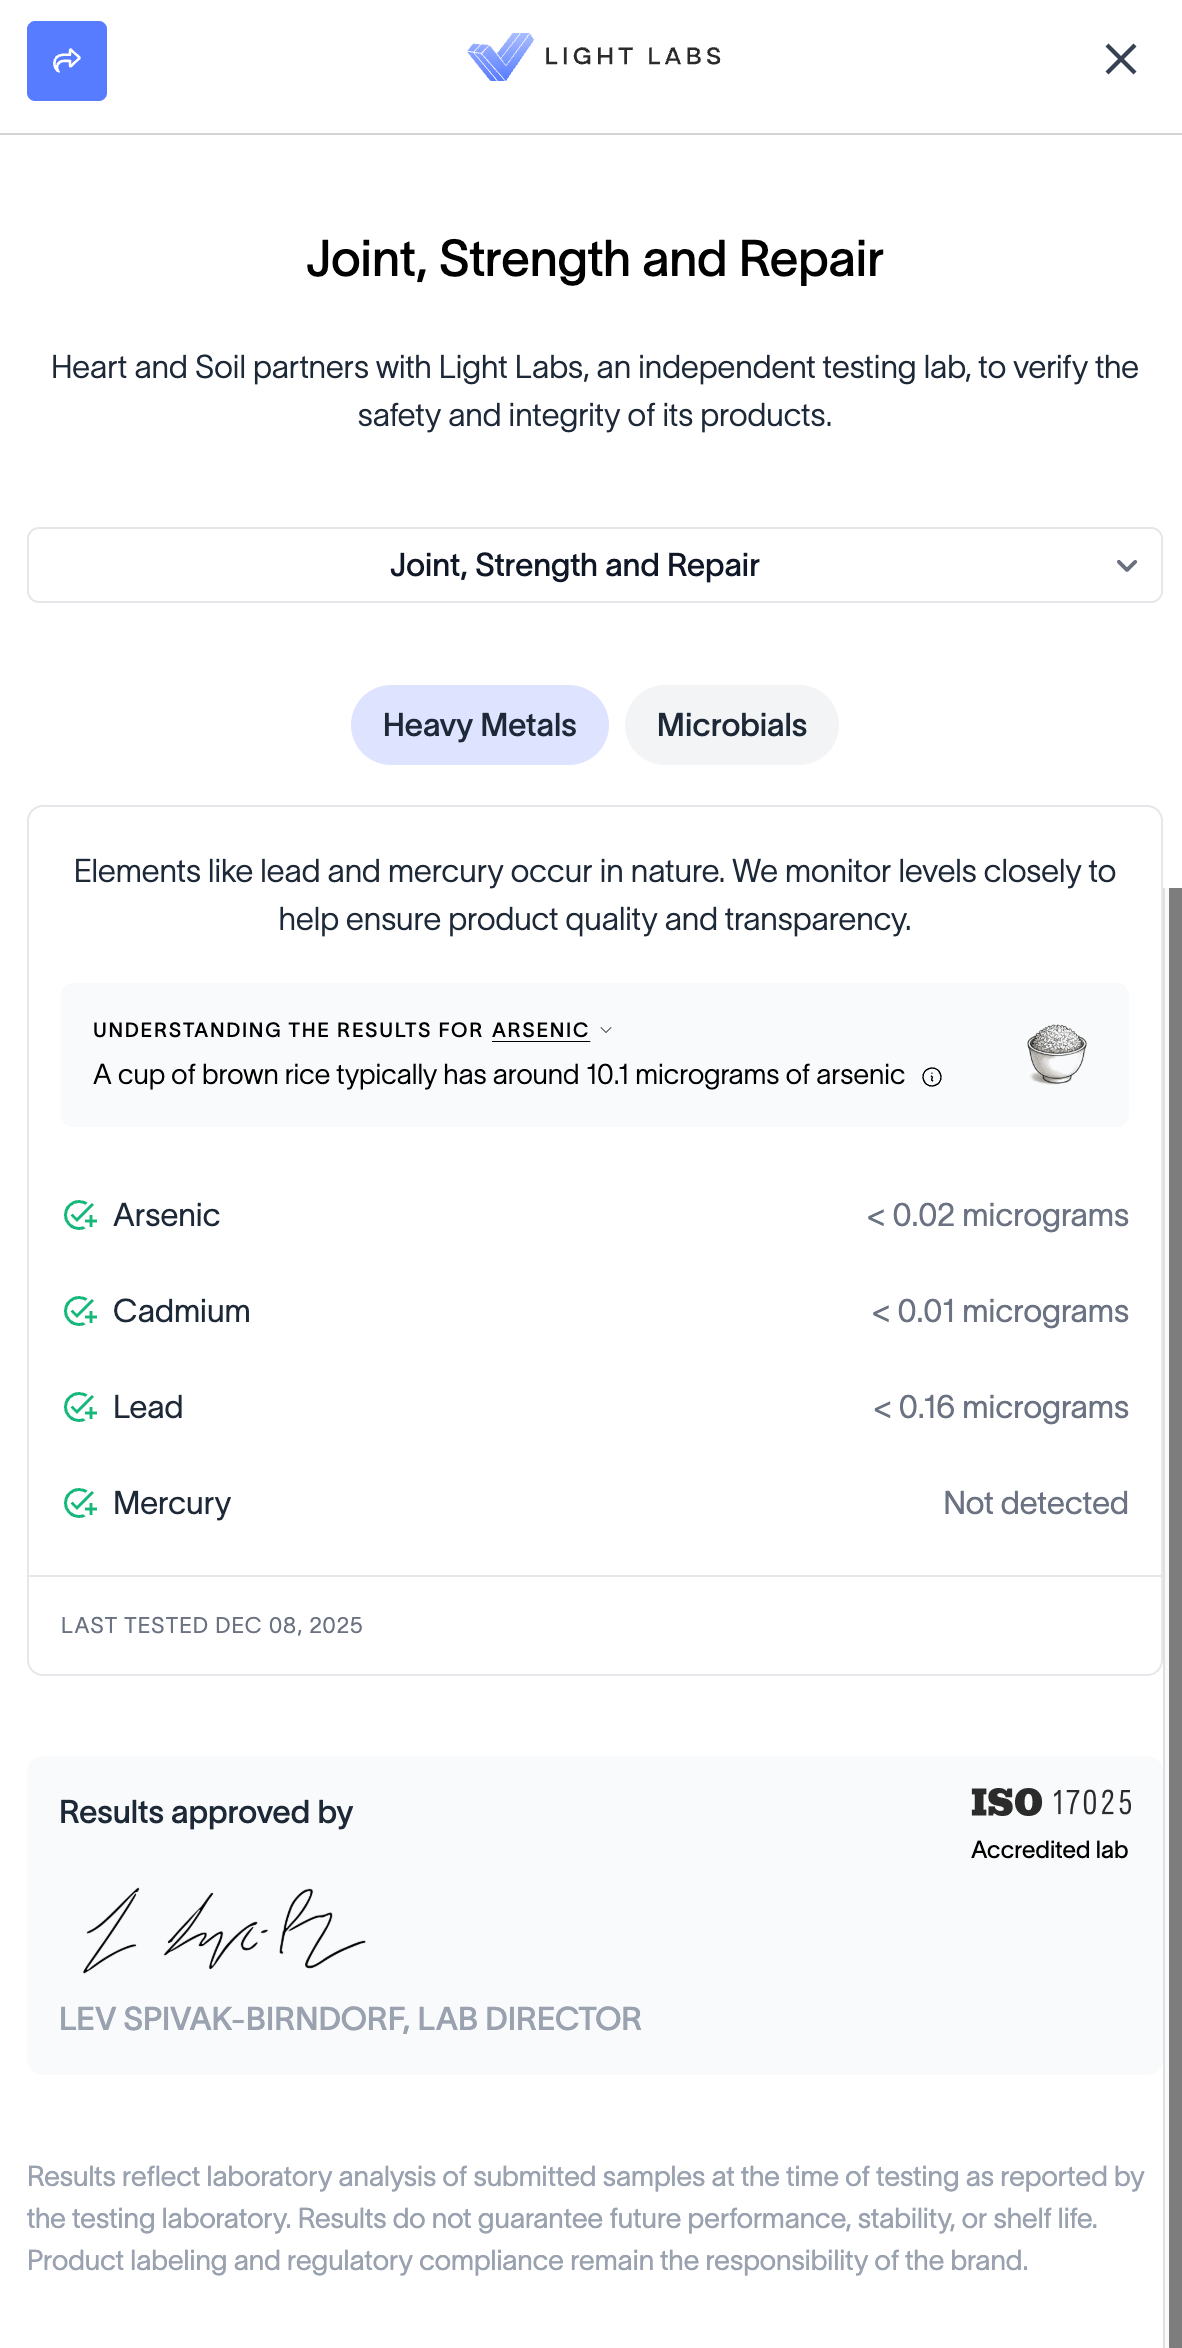Click the Light Labs logo
Screen dimensions: 1182x2348
tap(594, 57)
